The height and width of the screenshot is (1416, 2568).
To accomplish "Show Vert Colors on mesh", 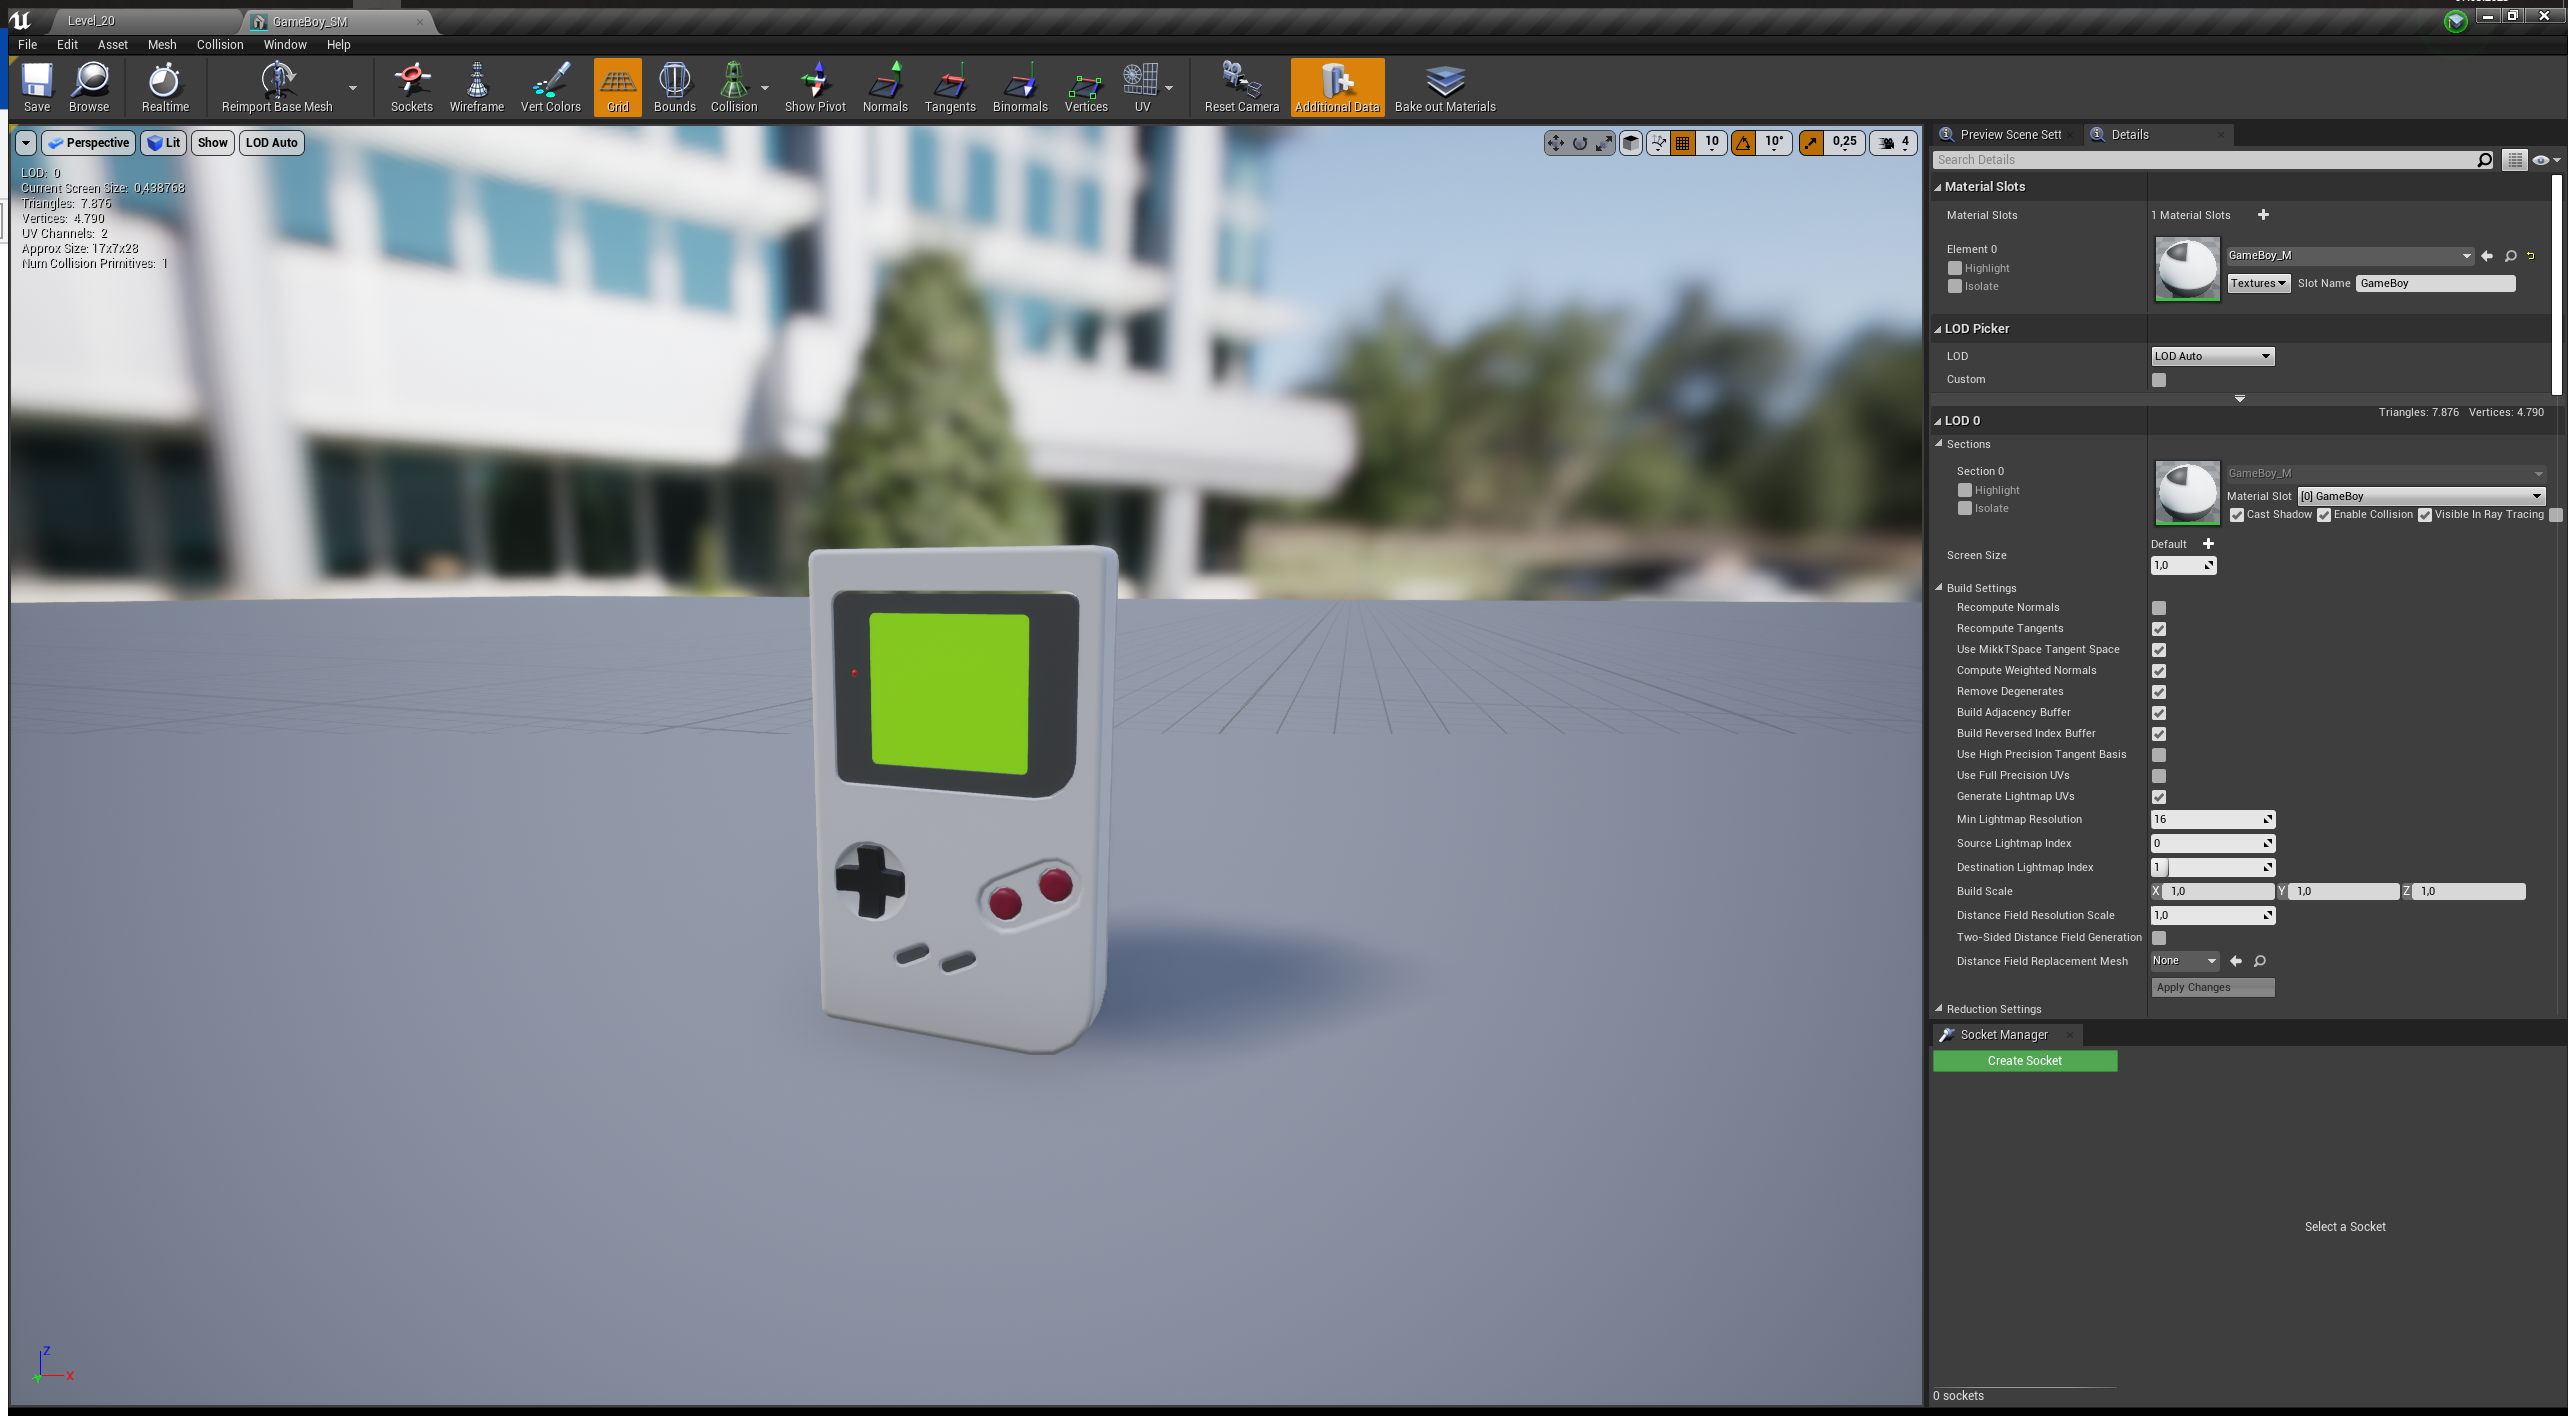I will [550, 87].
